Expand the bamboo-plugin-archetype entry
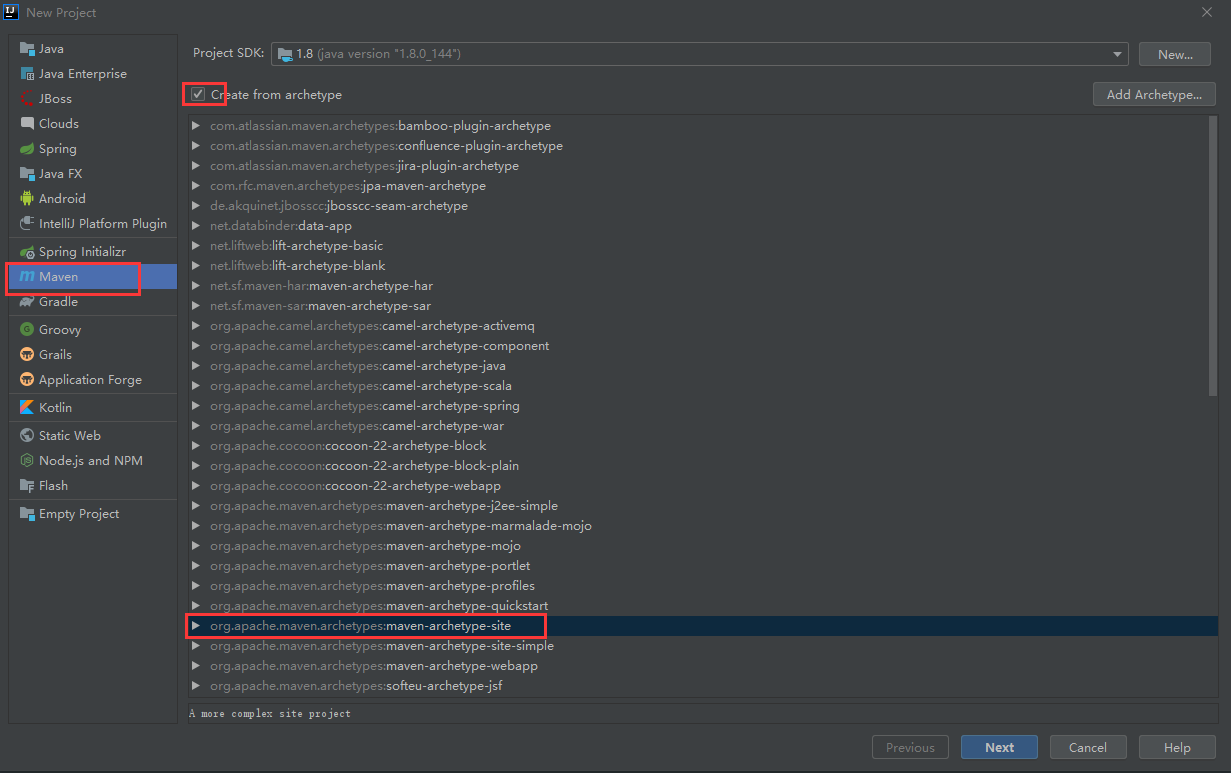 click(x=196, y=126)
